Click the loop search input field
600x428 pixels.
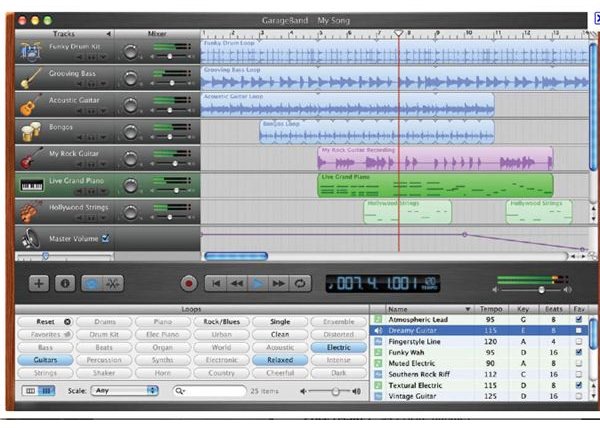209,391
